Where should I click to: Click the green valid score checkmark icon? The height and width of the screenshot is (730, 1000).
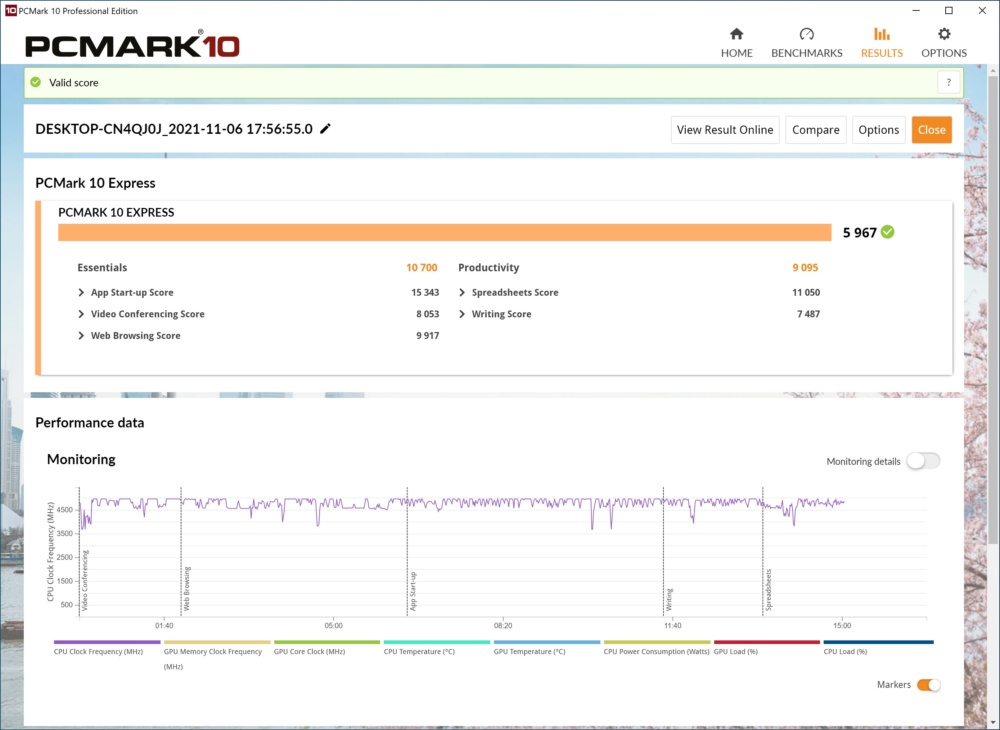[36, 82]
